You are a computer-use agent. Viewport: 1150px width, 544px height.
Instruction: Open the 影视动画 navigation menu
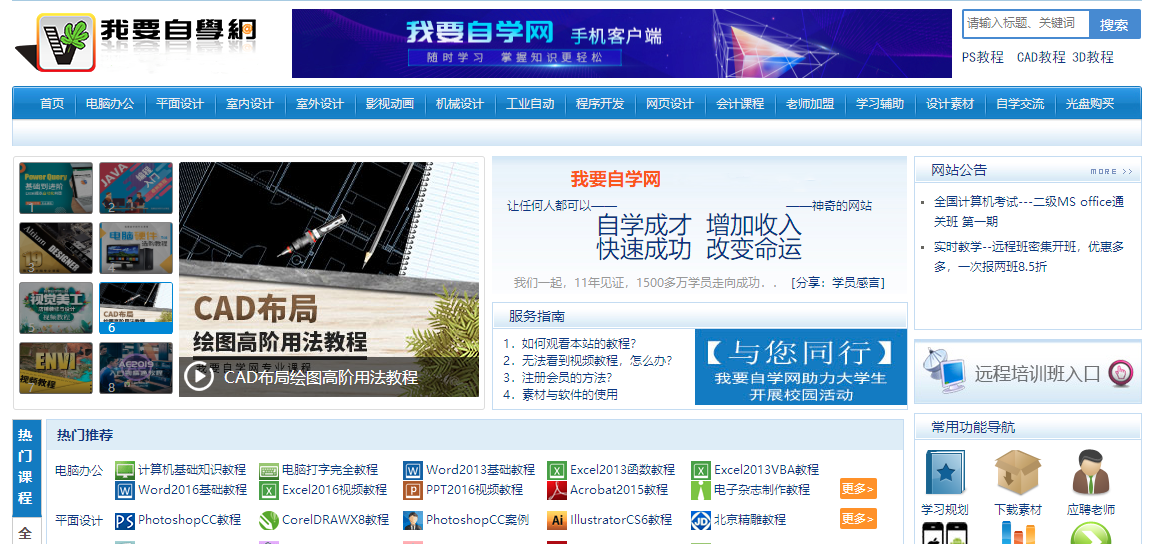pos(390,103)
